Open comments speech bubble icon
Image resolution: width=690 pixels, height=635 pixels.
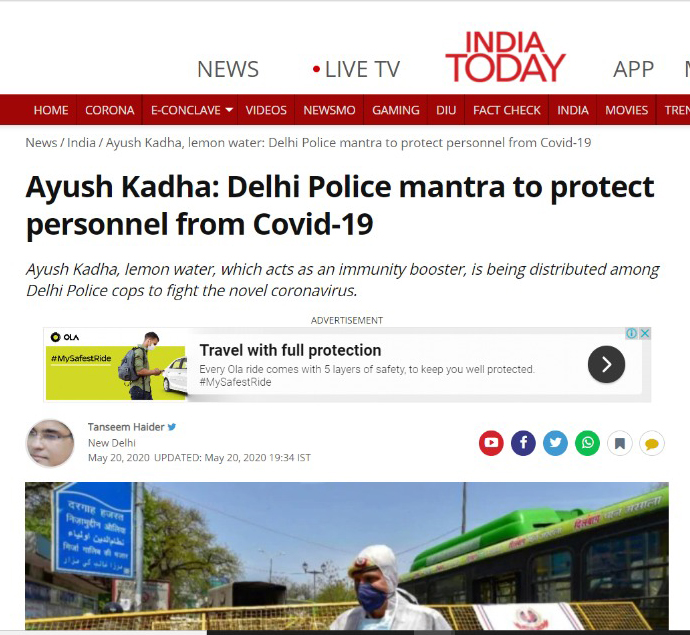click(652, 443)
